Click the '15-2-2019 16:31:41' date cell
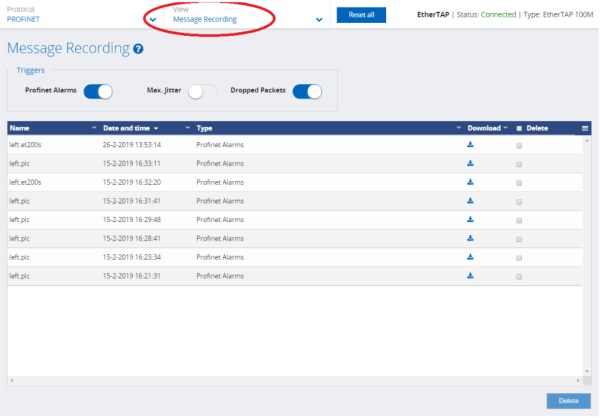The image size is (600, 418). 132,201
